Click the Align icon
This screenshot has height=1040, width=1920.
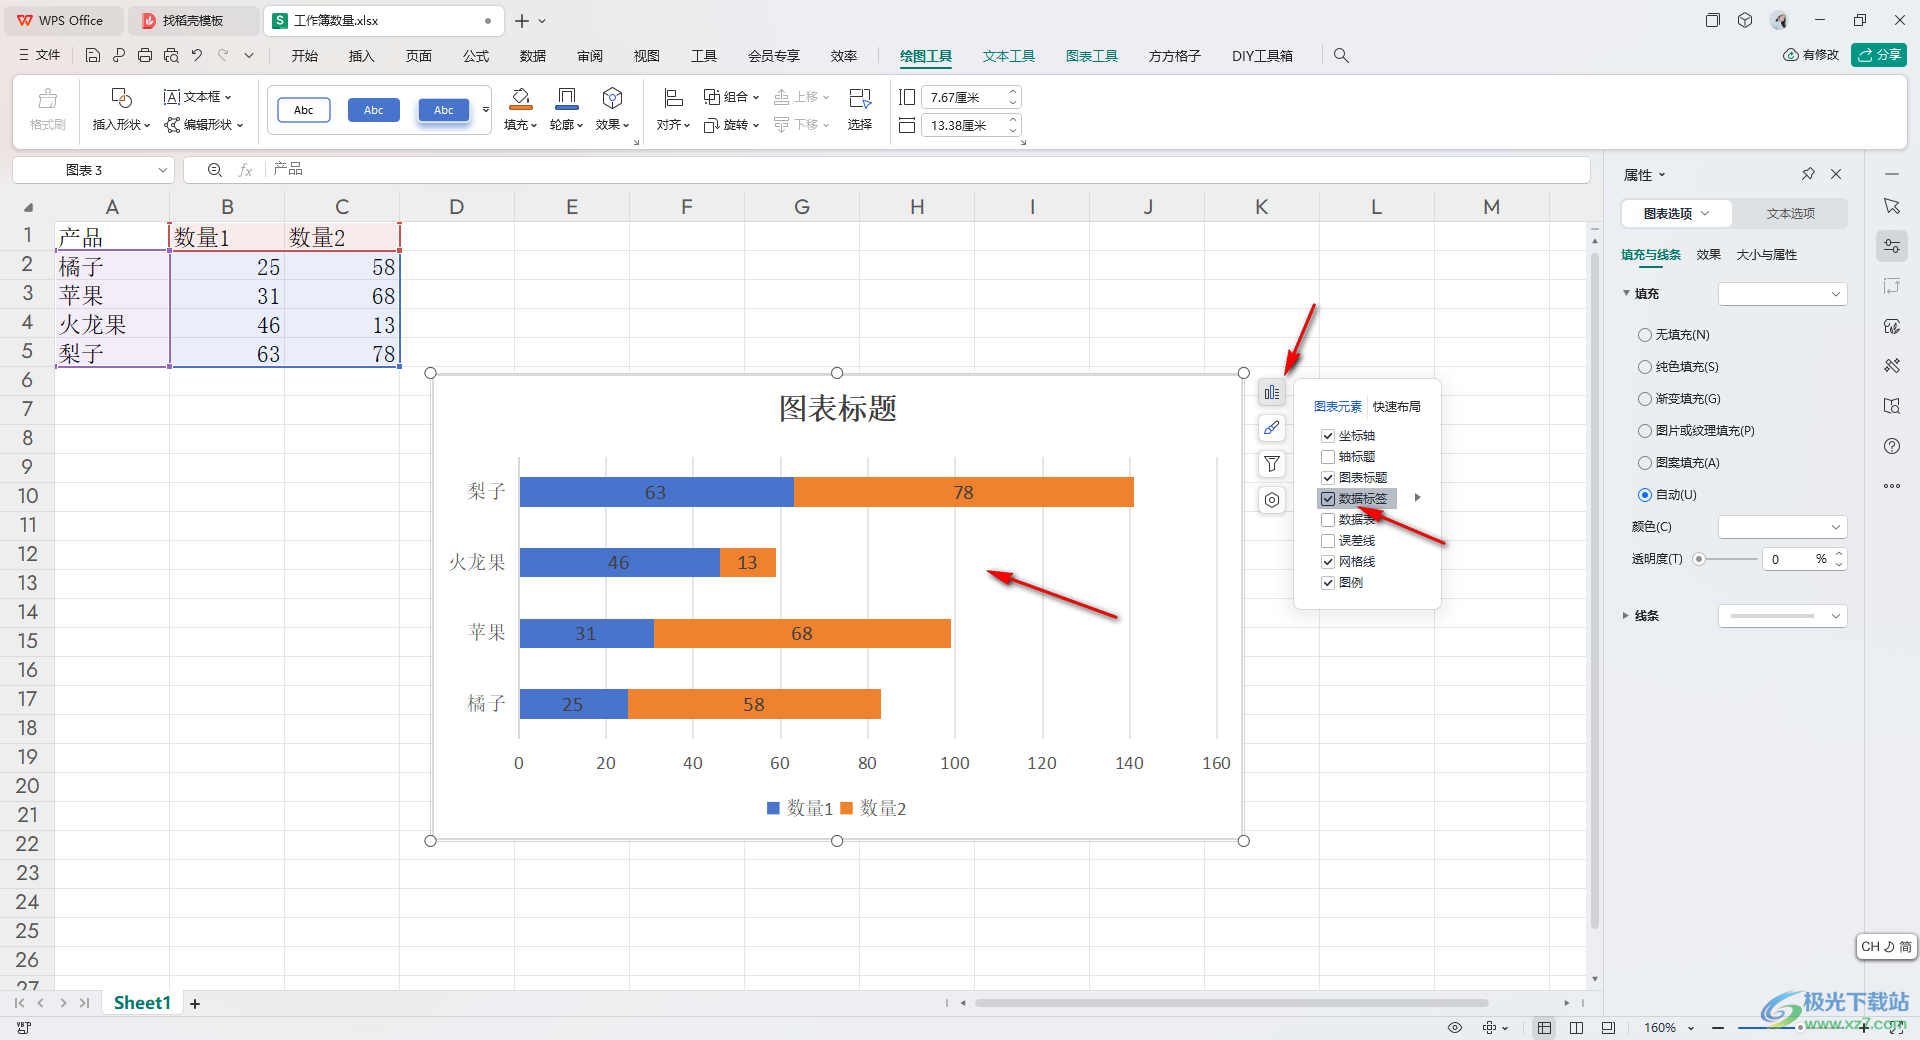pyautogui.click(x=673, y=98)
